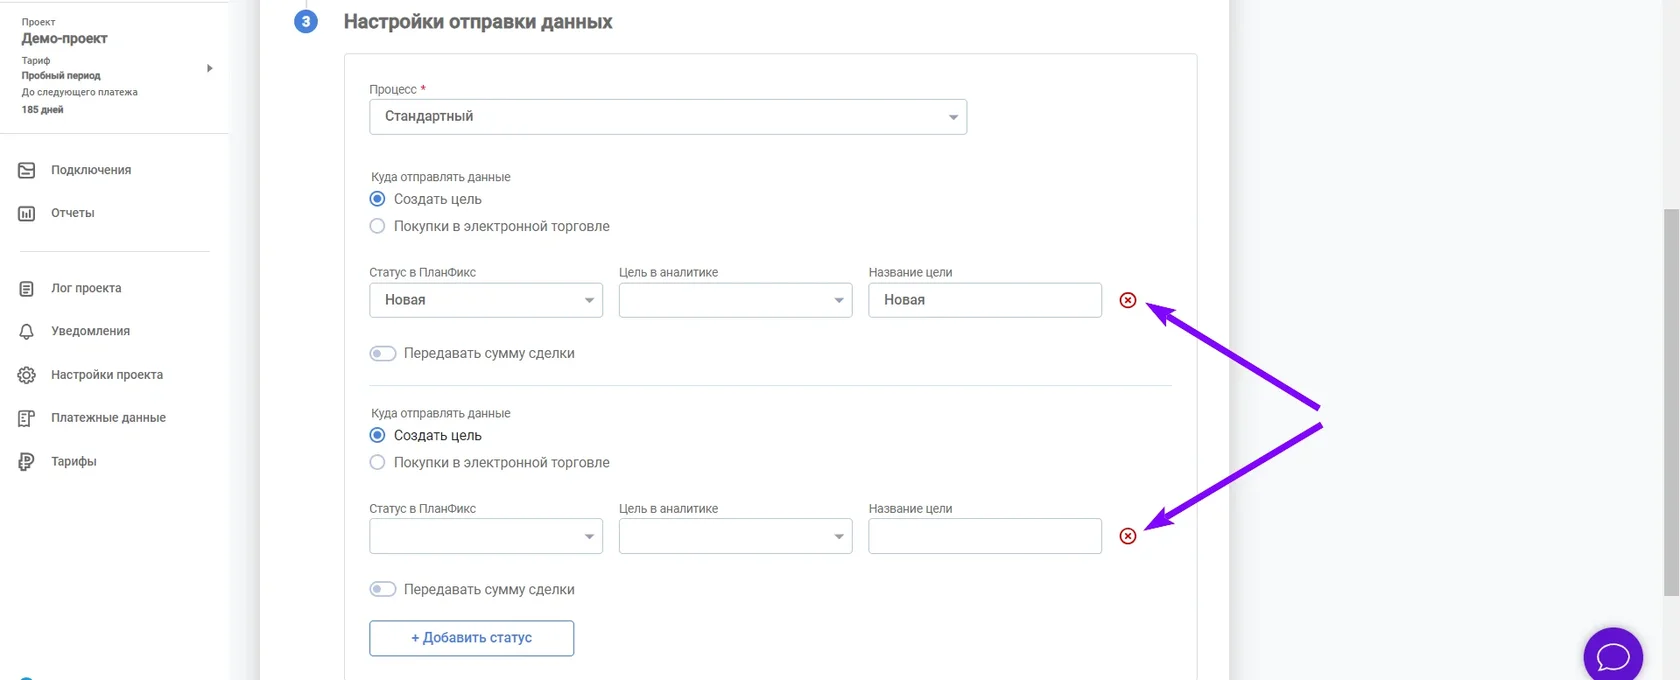This screenshot has height=680, width=1680.
Task: Click the empty Название цели field
Action: tap(985, 536)
